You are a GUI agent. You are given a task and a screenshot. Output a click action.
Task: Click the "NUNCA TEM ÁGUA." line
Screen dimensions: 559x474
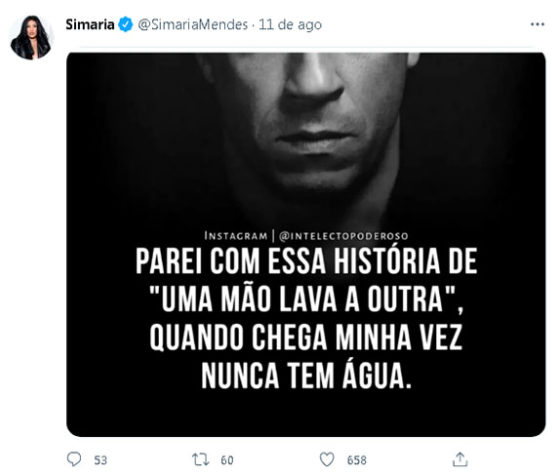click(306, 375)
